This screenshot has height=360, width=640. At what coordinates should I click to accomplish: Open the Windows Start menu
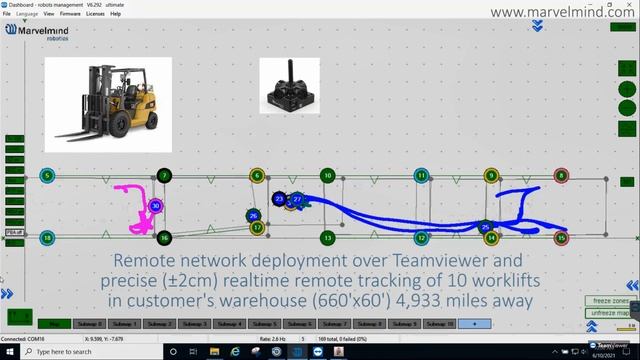click(x=10, y=351)
